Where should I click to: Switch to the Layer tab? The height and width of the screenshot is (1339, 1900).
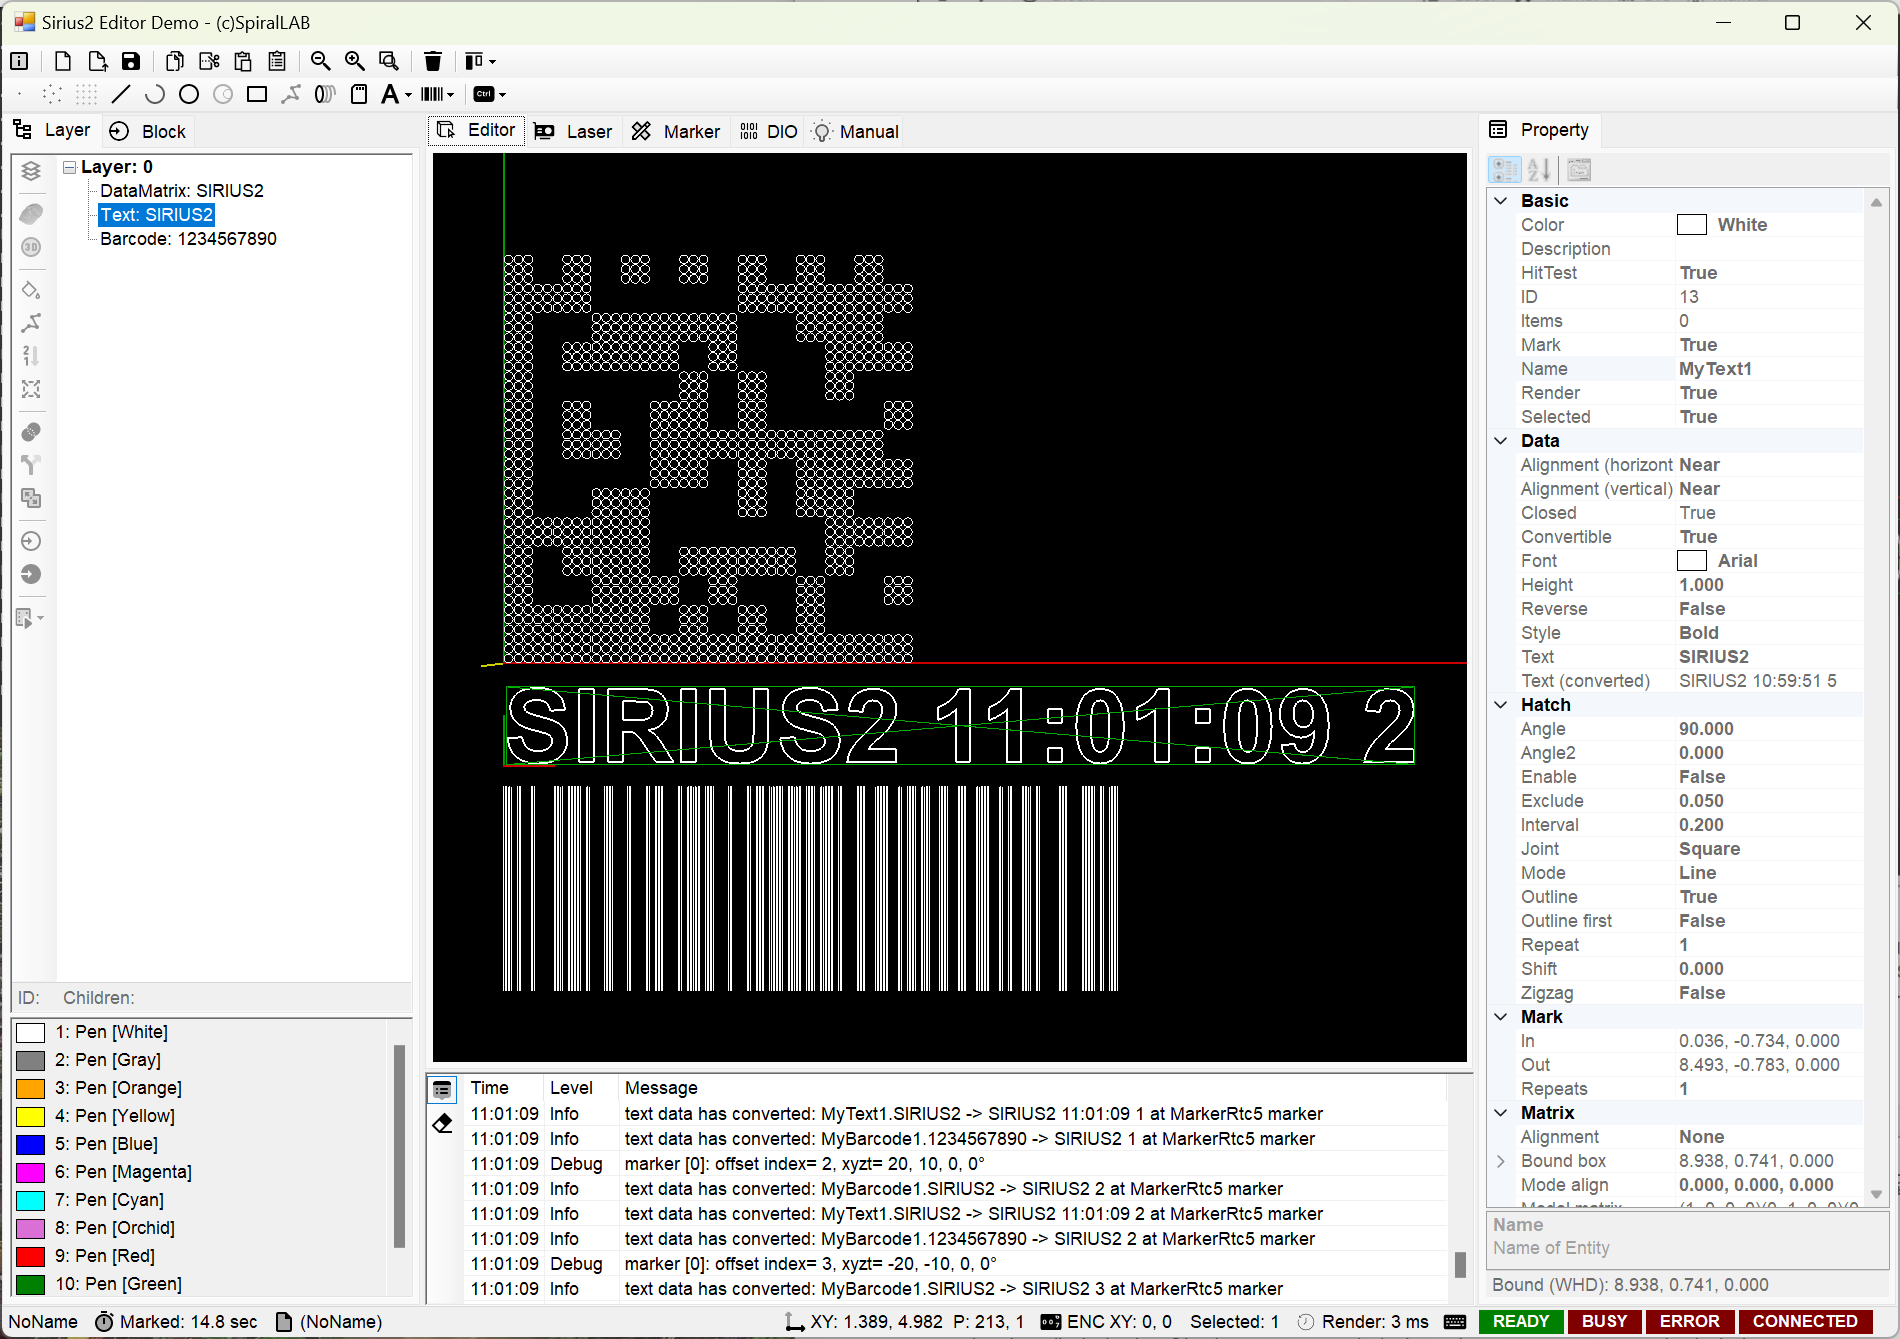[x=52, y=130]
